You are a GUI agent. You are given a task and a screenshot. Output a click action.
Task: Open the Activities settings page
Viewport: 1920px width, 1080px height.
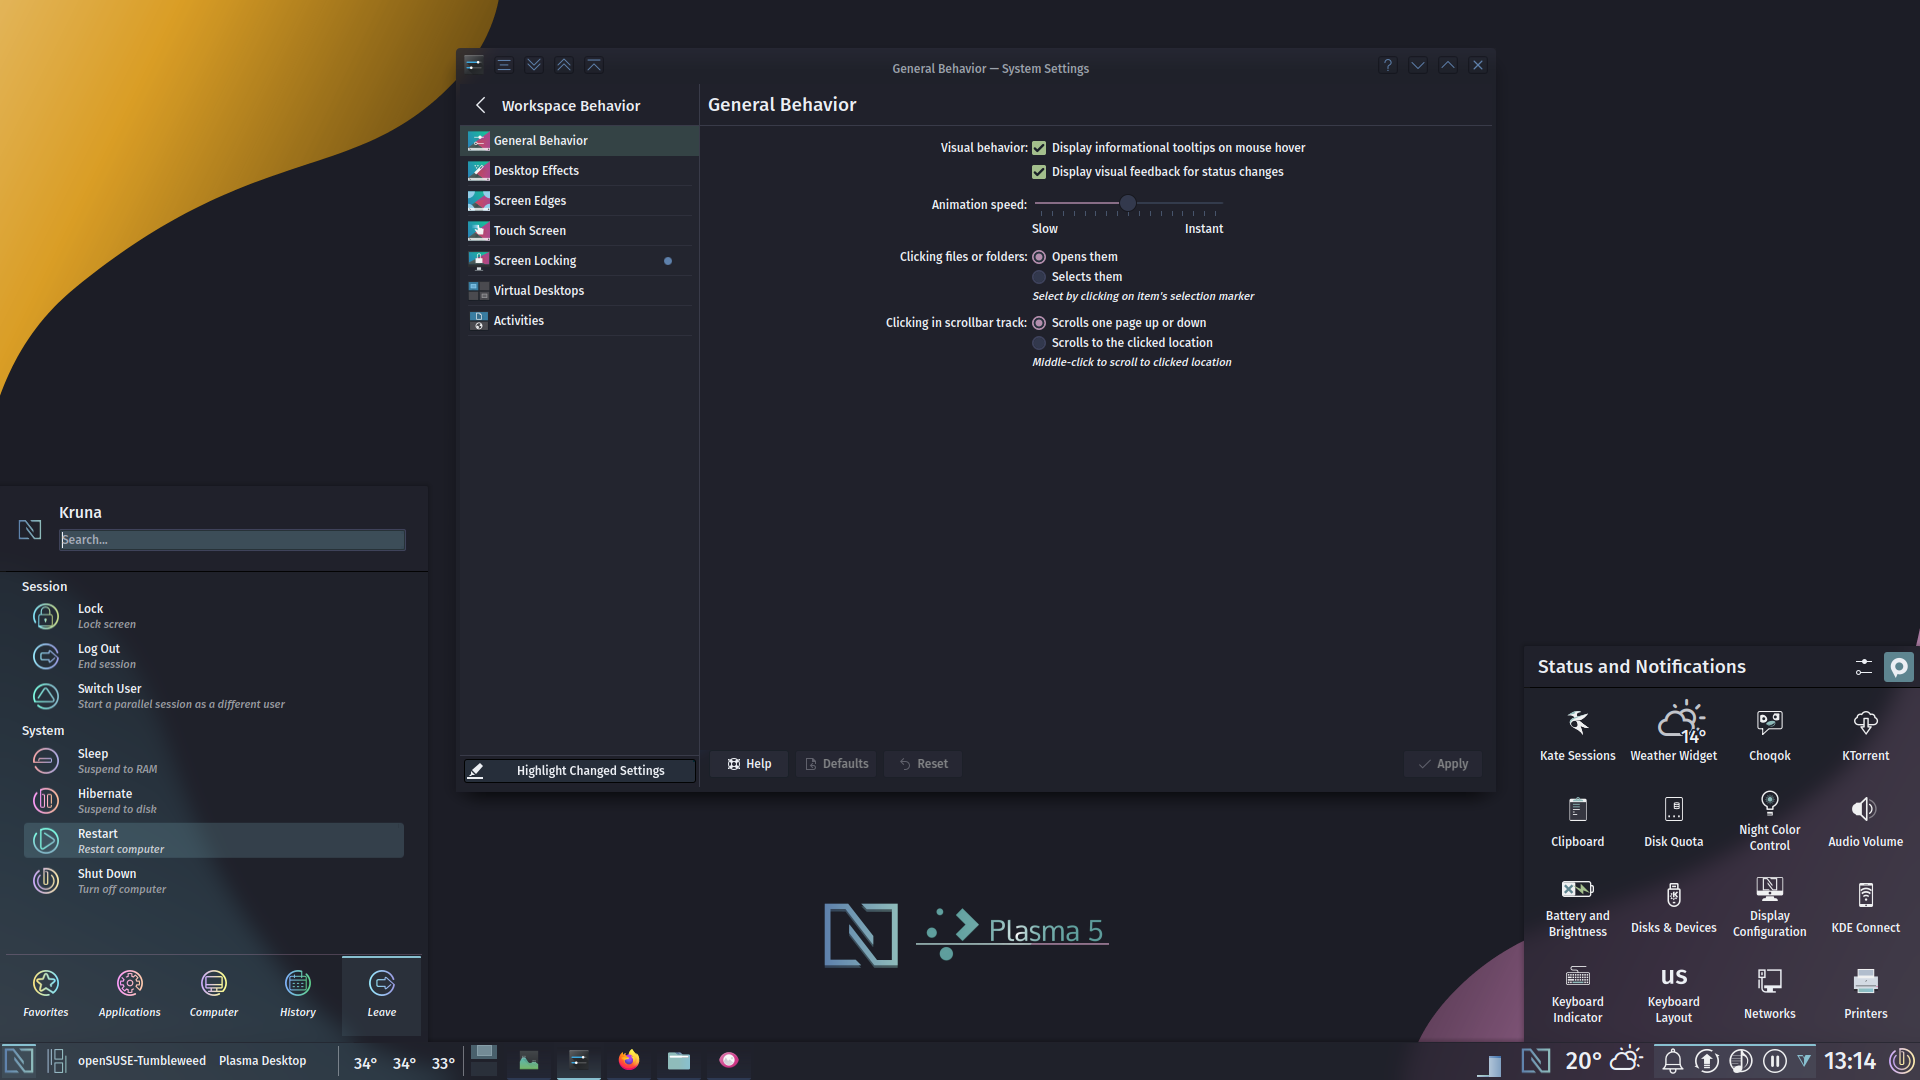[x=579, y=321]
